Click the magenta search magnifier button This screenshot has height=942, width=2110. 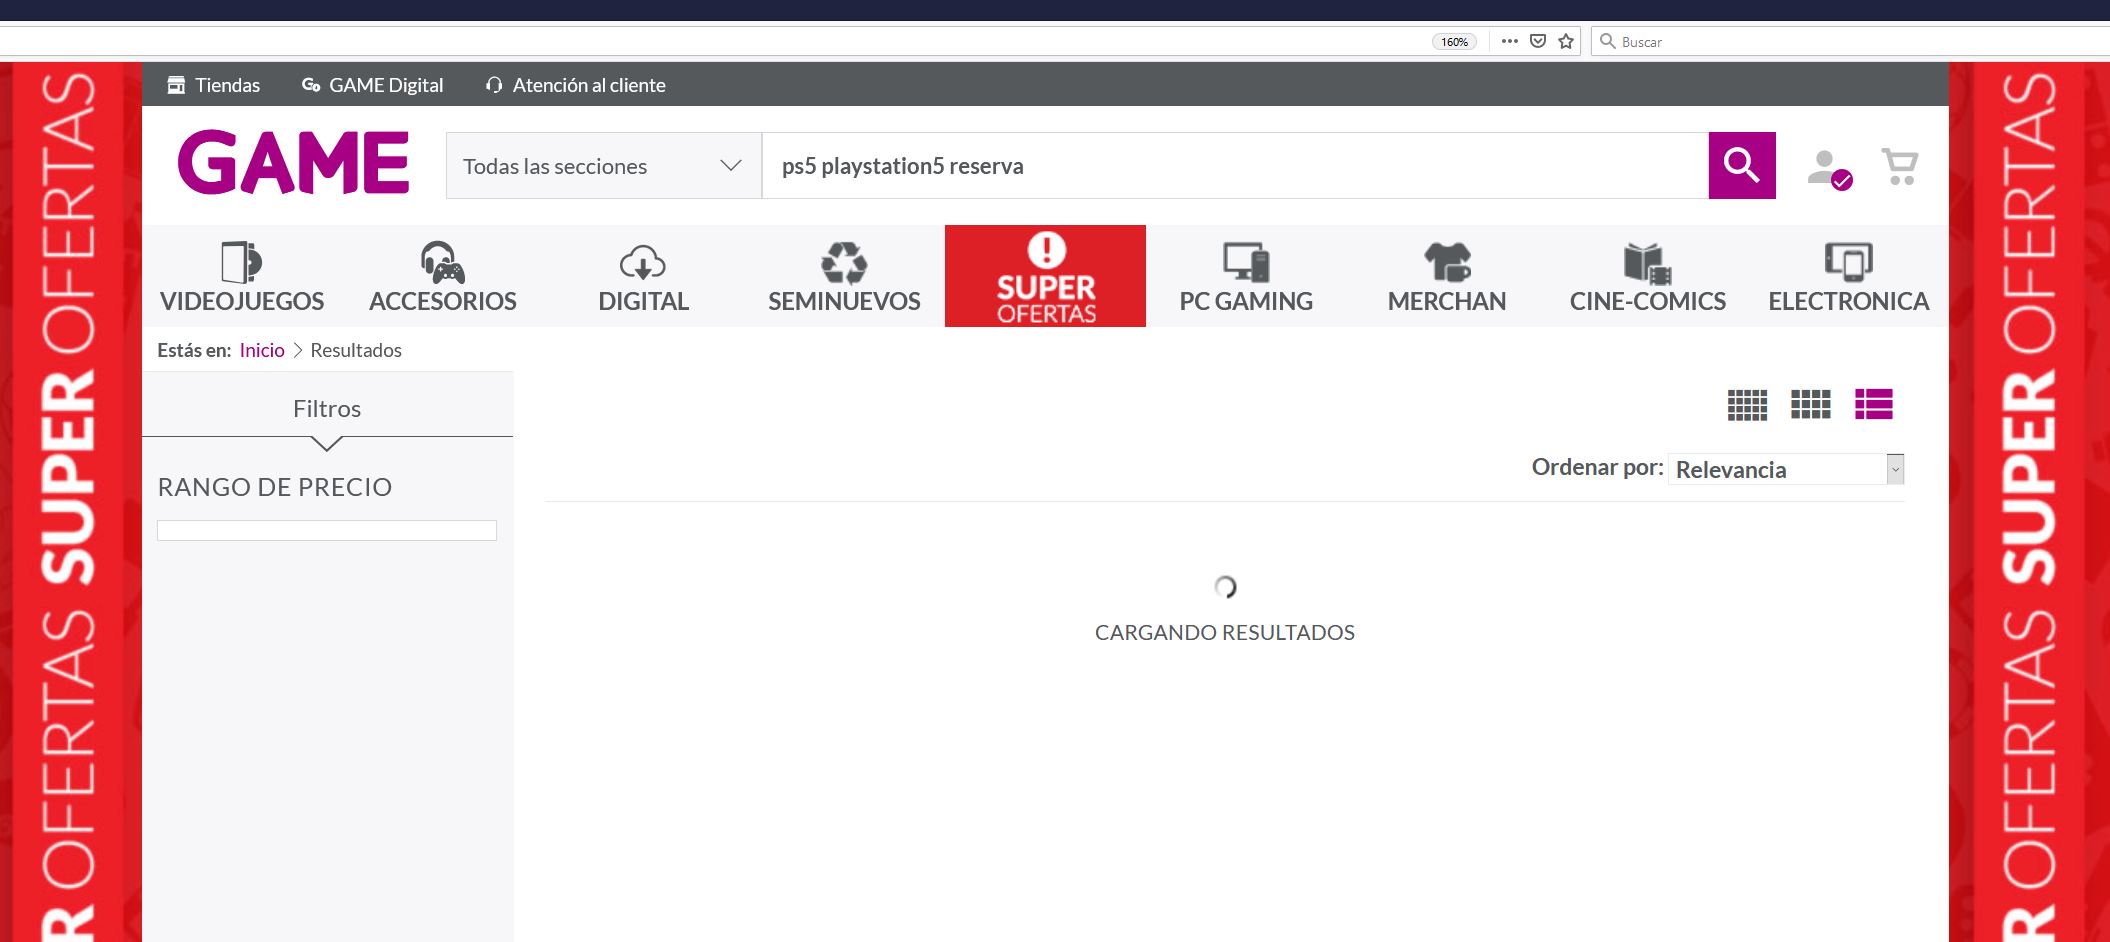tap(1742, 165)
